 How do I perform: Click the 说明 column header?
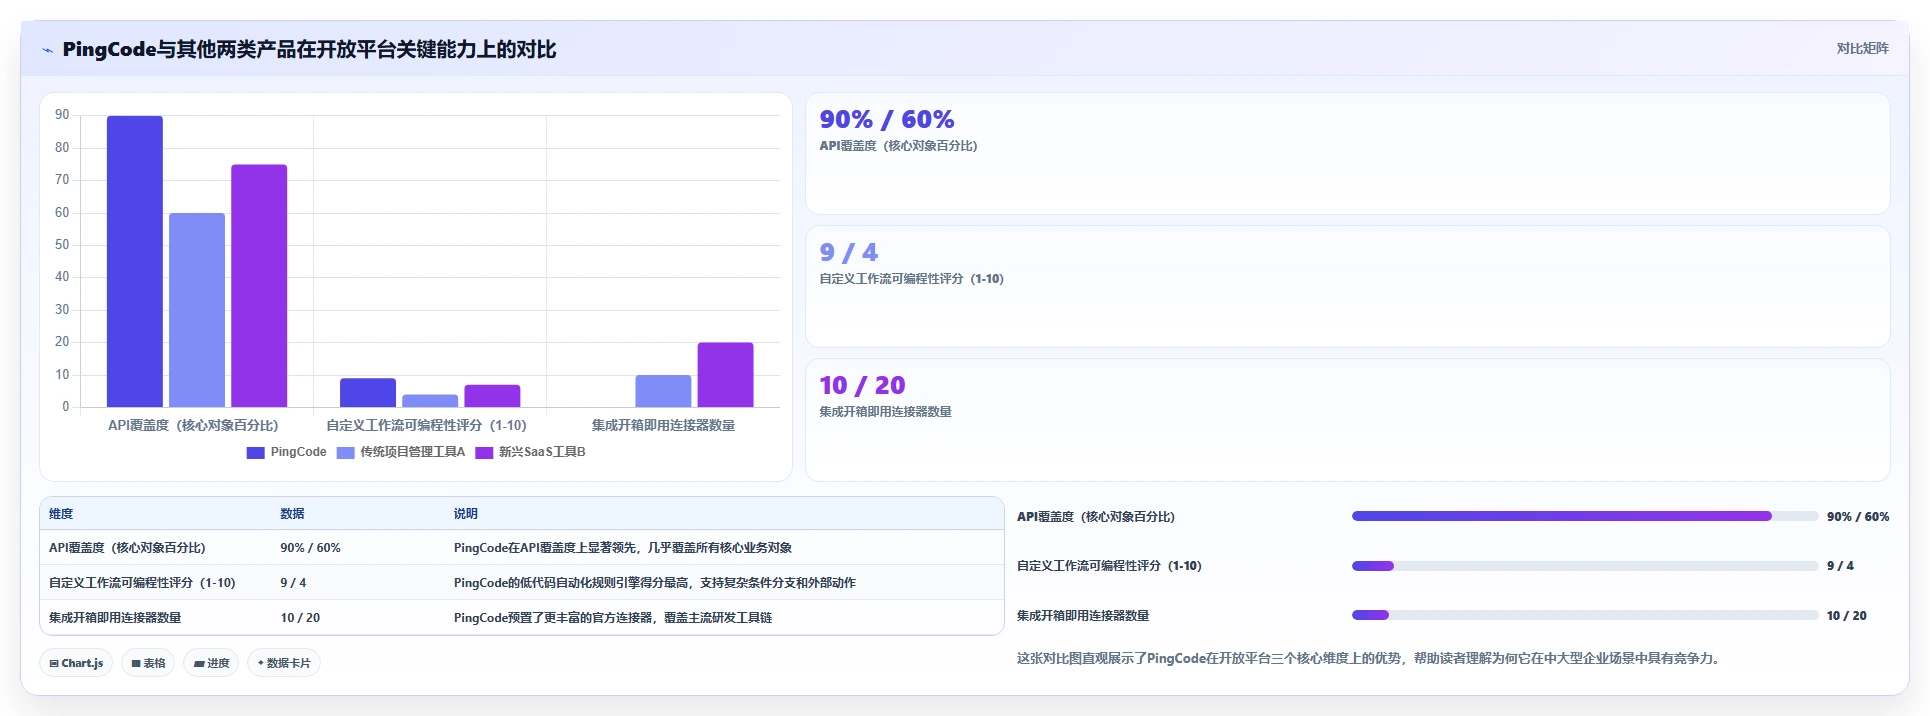[x=466, y=514]
